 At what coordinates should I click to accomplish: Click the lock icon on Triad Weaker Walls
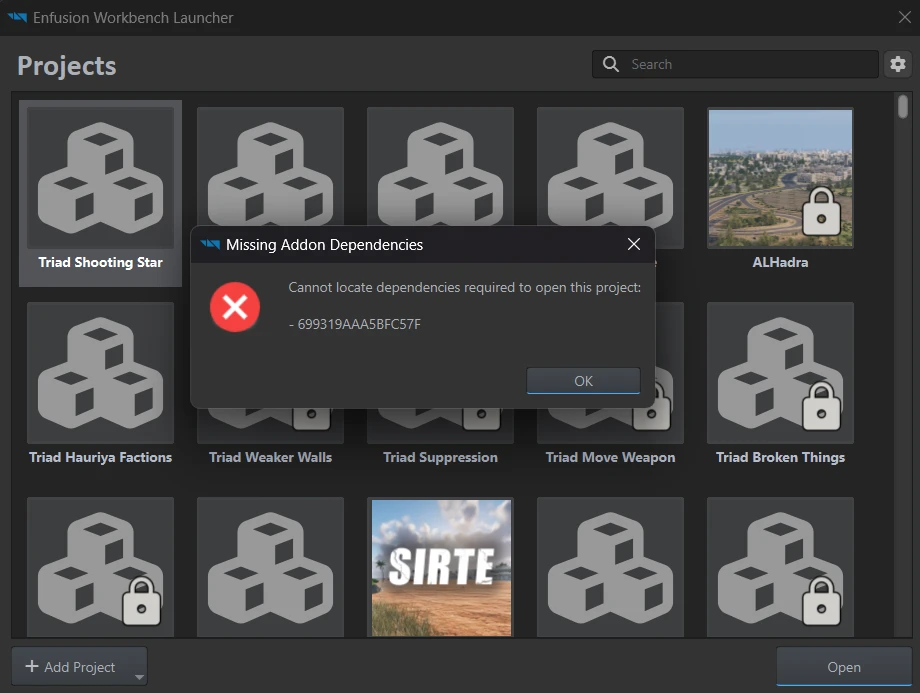click(x=312, y=418)
